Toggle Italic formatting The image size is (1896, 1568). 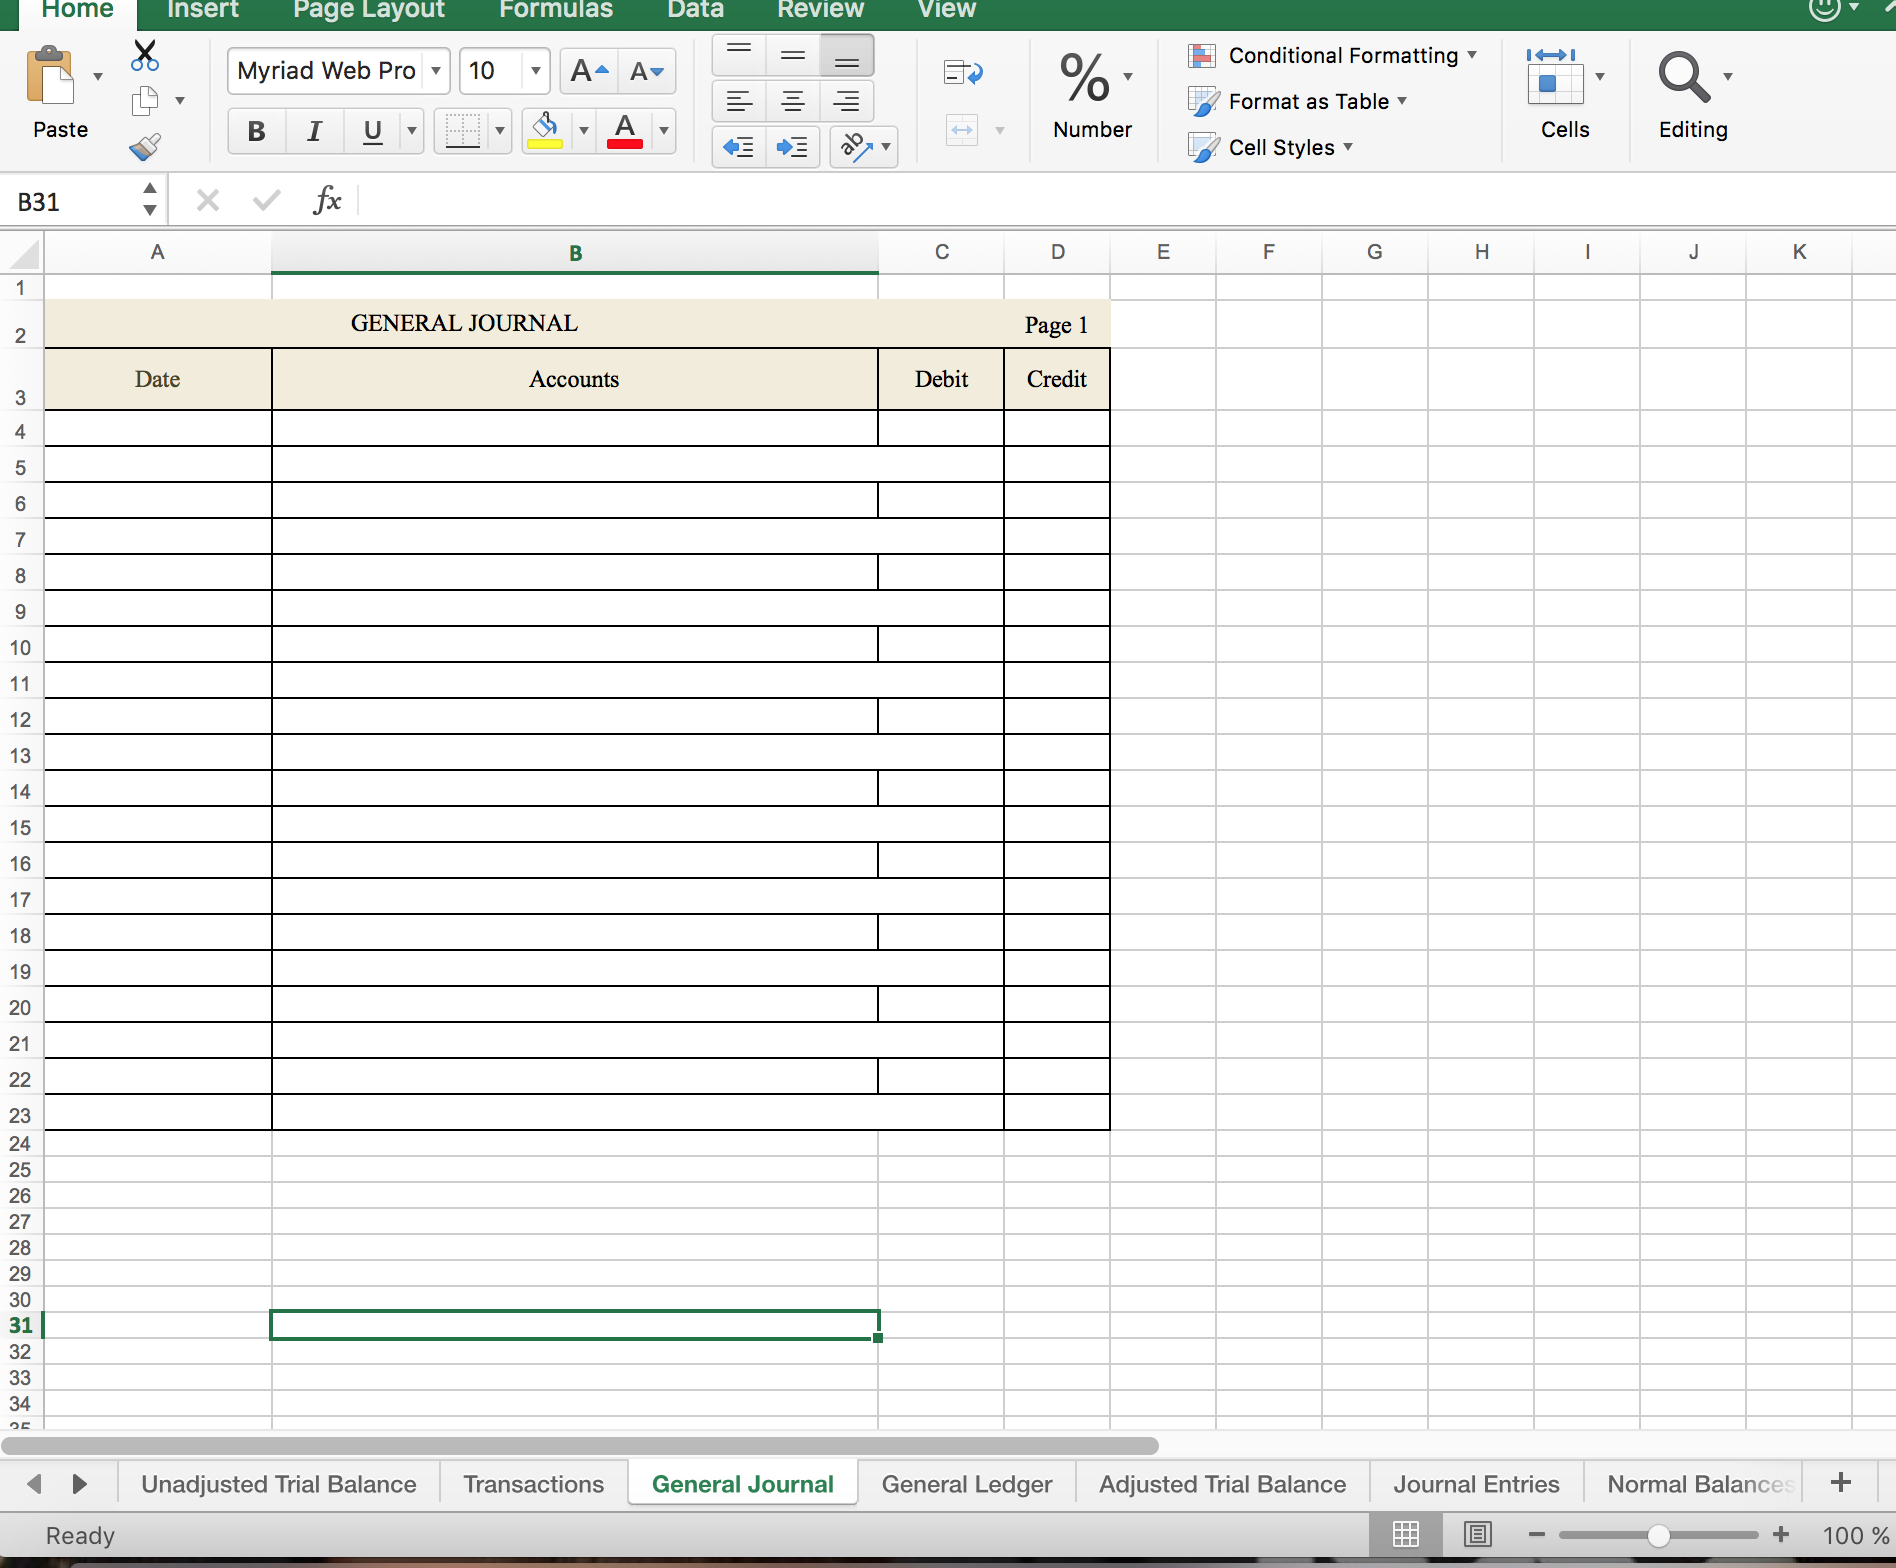tap(314, 131)
